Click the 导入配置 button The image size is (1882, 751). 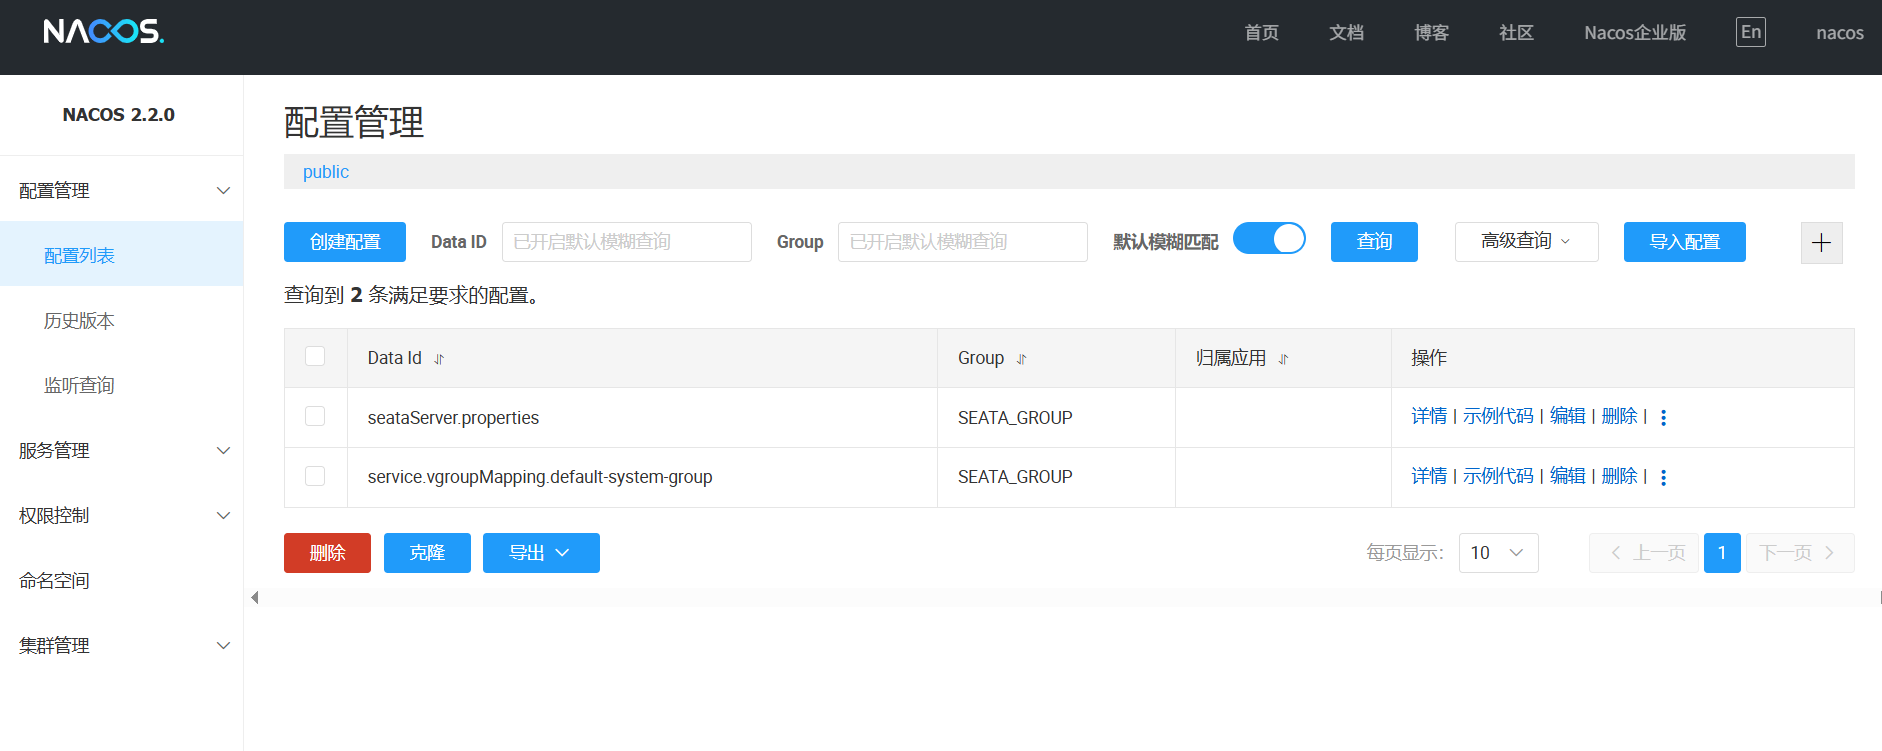click(x=1684, y=242)
